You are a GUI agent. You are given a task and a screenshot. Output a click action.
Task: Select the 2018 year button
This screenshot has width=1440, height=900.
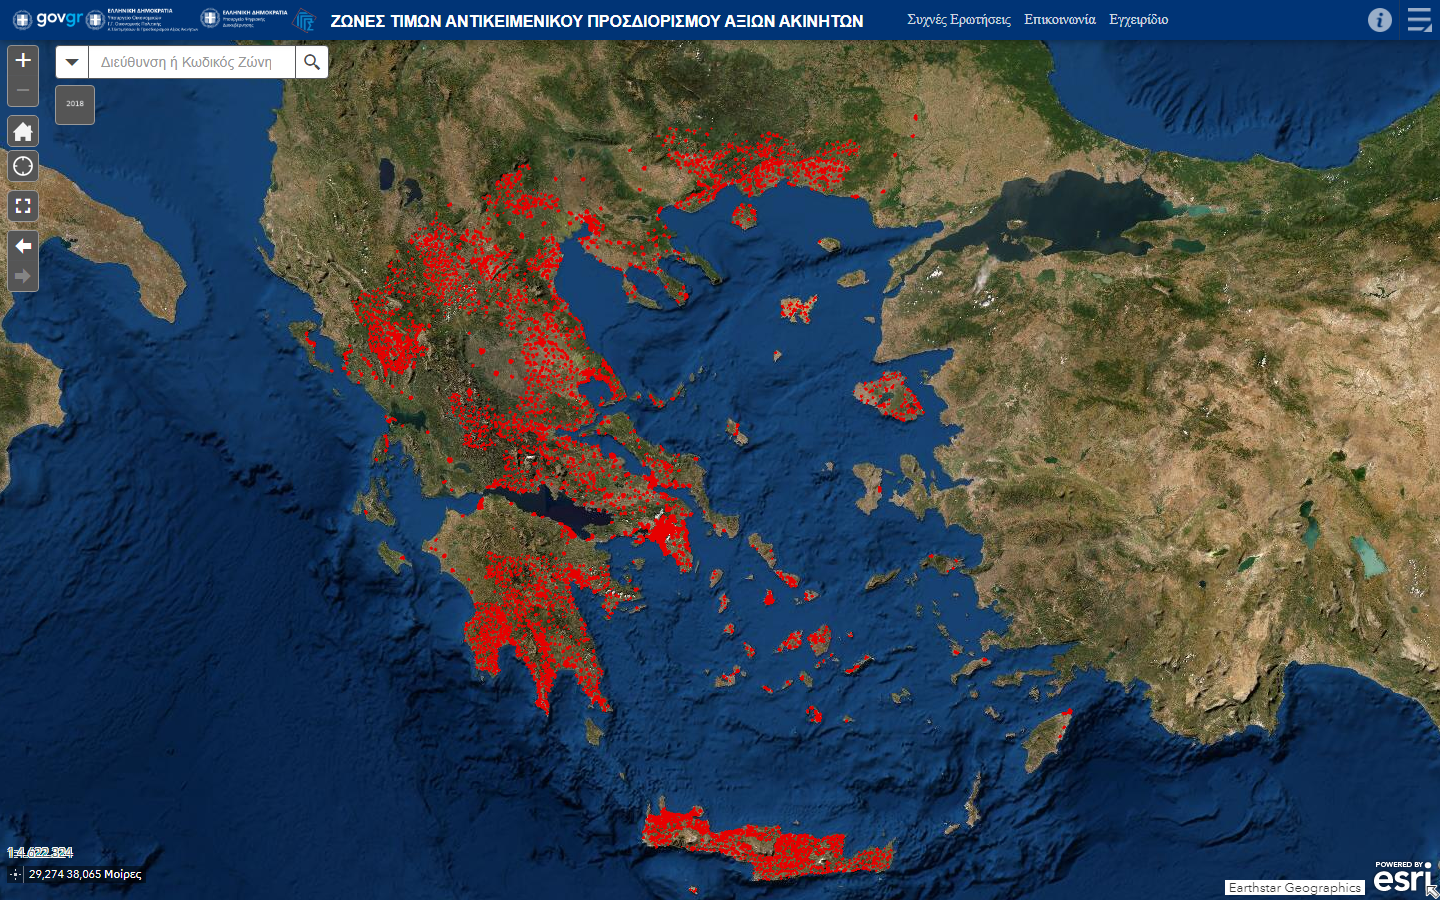[75, 104]
